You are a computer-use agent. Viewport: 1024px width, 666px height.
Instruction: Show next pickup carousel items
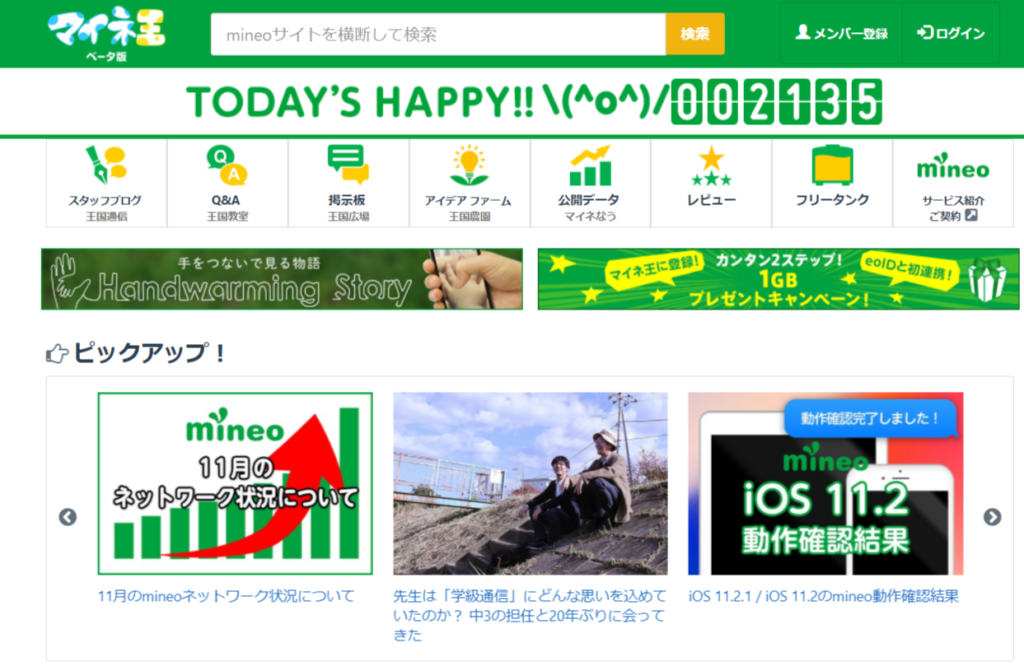[x=992, y=517]
